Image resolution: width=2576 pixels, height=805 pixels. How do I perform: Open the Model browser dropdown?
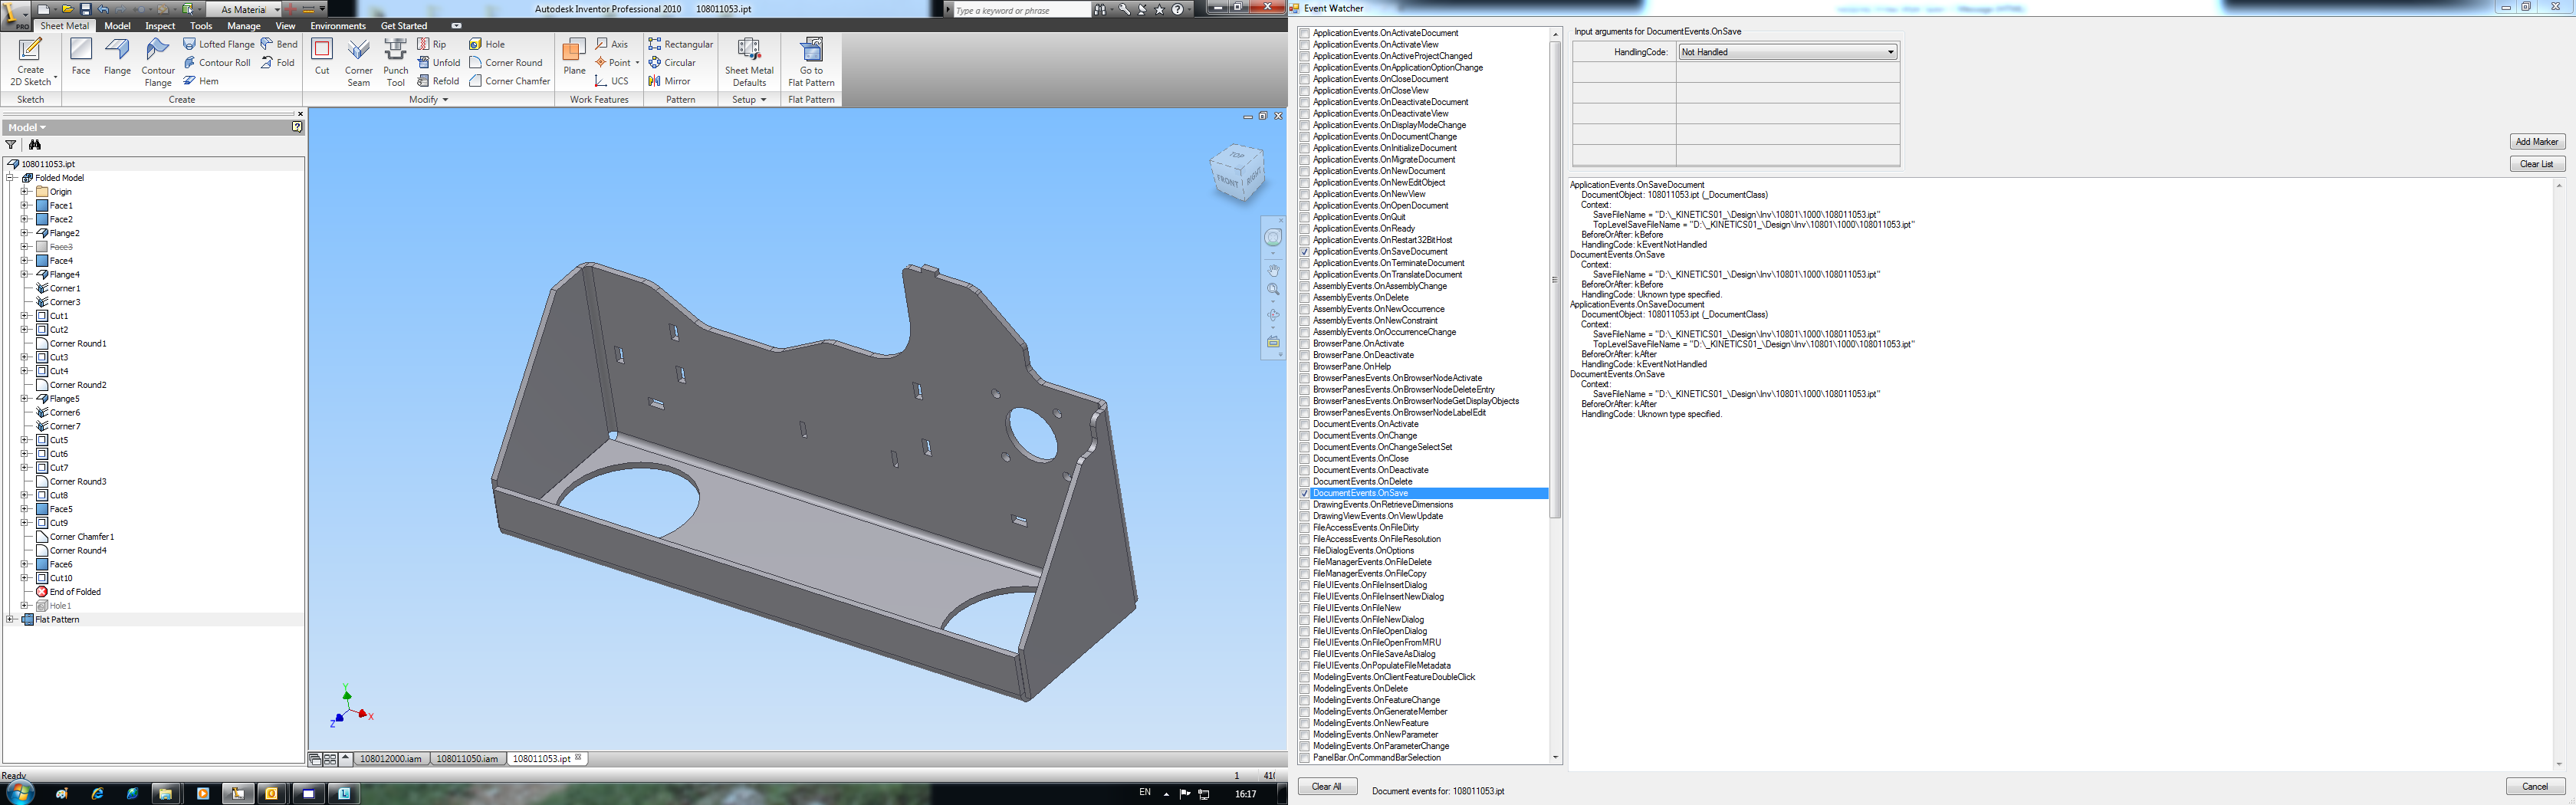tap(28, 128)
